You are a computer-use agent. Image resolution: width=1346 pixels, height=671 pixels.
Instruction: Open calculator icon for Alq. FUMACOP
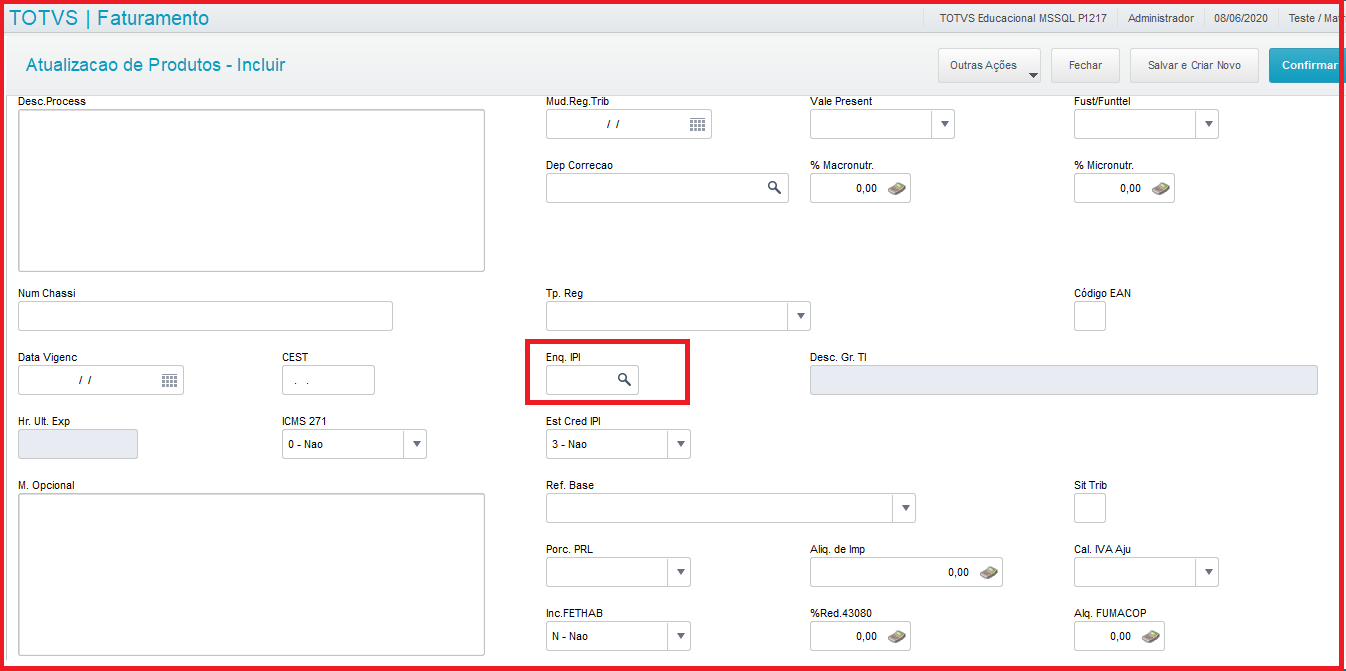pos(1151,636)
